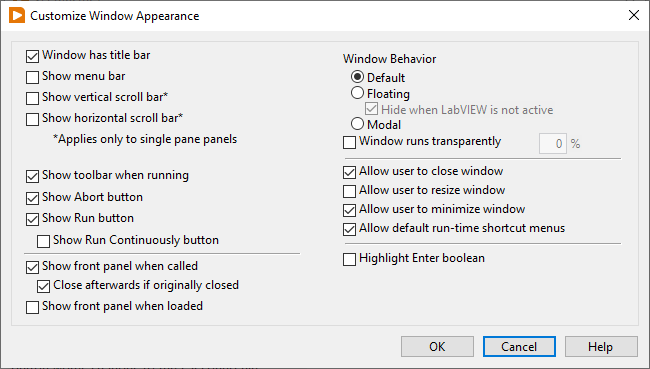Image resolution: width=650 pixels, height=369 pixels.
Task: Enable Show vertical scroll bar option
Action: click(32, 98)
